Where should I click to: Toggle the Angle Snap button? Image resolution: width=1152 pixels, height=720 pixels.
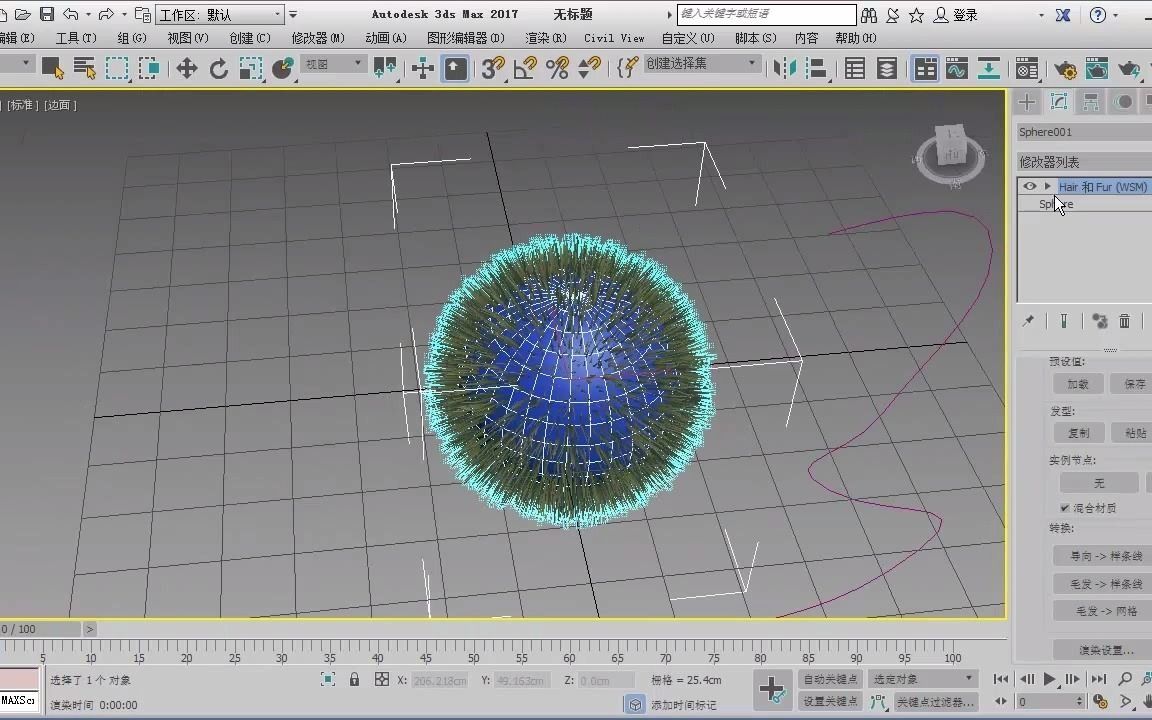click(525, 68)
